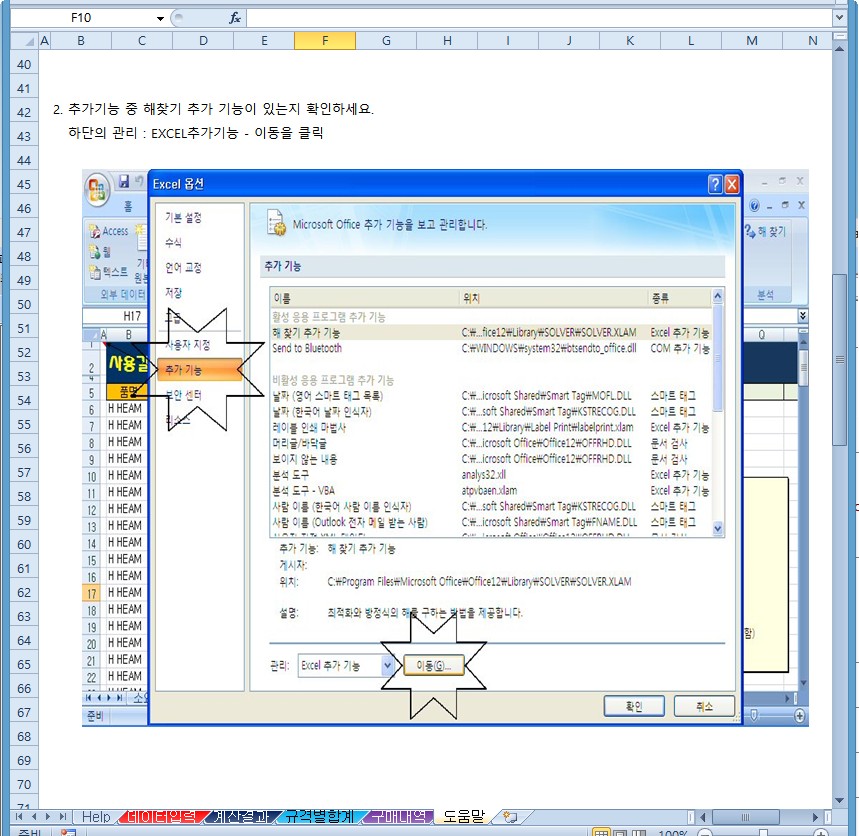Switch to the 규격별합계 sheet tab
Screen dimensions: 859x836
pyautogui.click(x=320, y=817)
